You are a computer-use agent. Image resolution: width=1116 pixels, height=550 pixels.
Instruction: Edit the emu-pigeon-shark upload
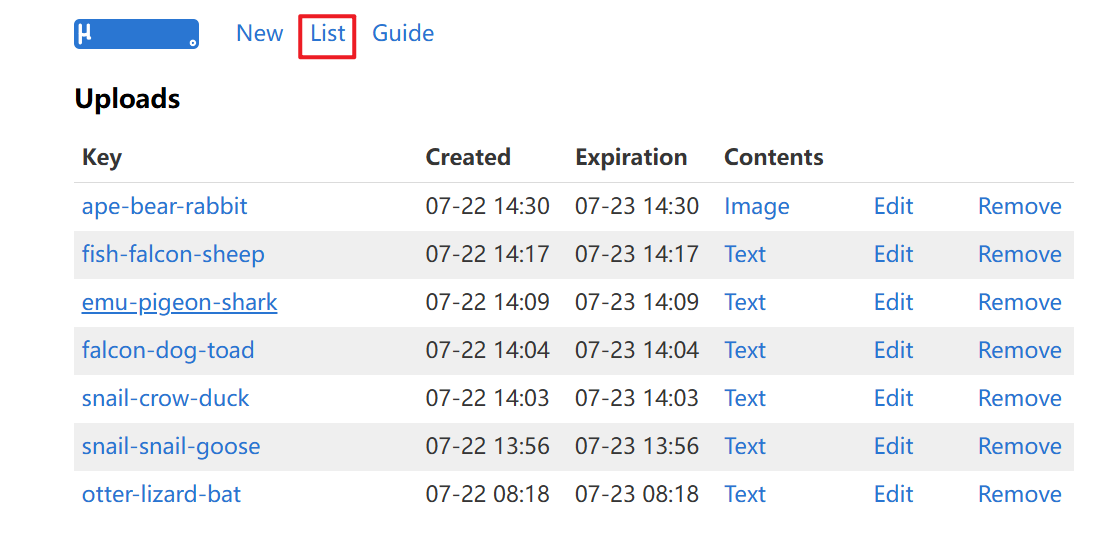click(x=893, y=302)
